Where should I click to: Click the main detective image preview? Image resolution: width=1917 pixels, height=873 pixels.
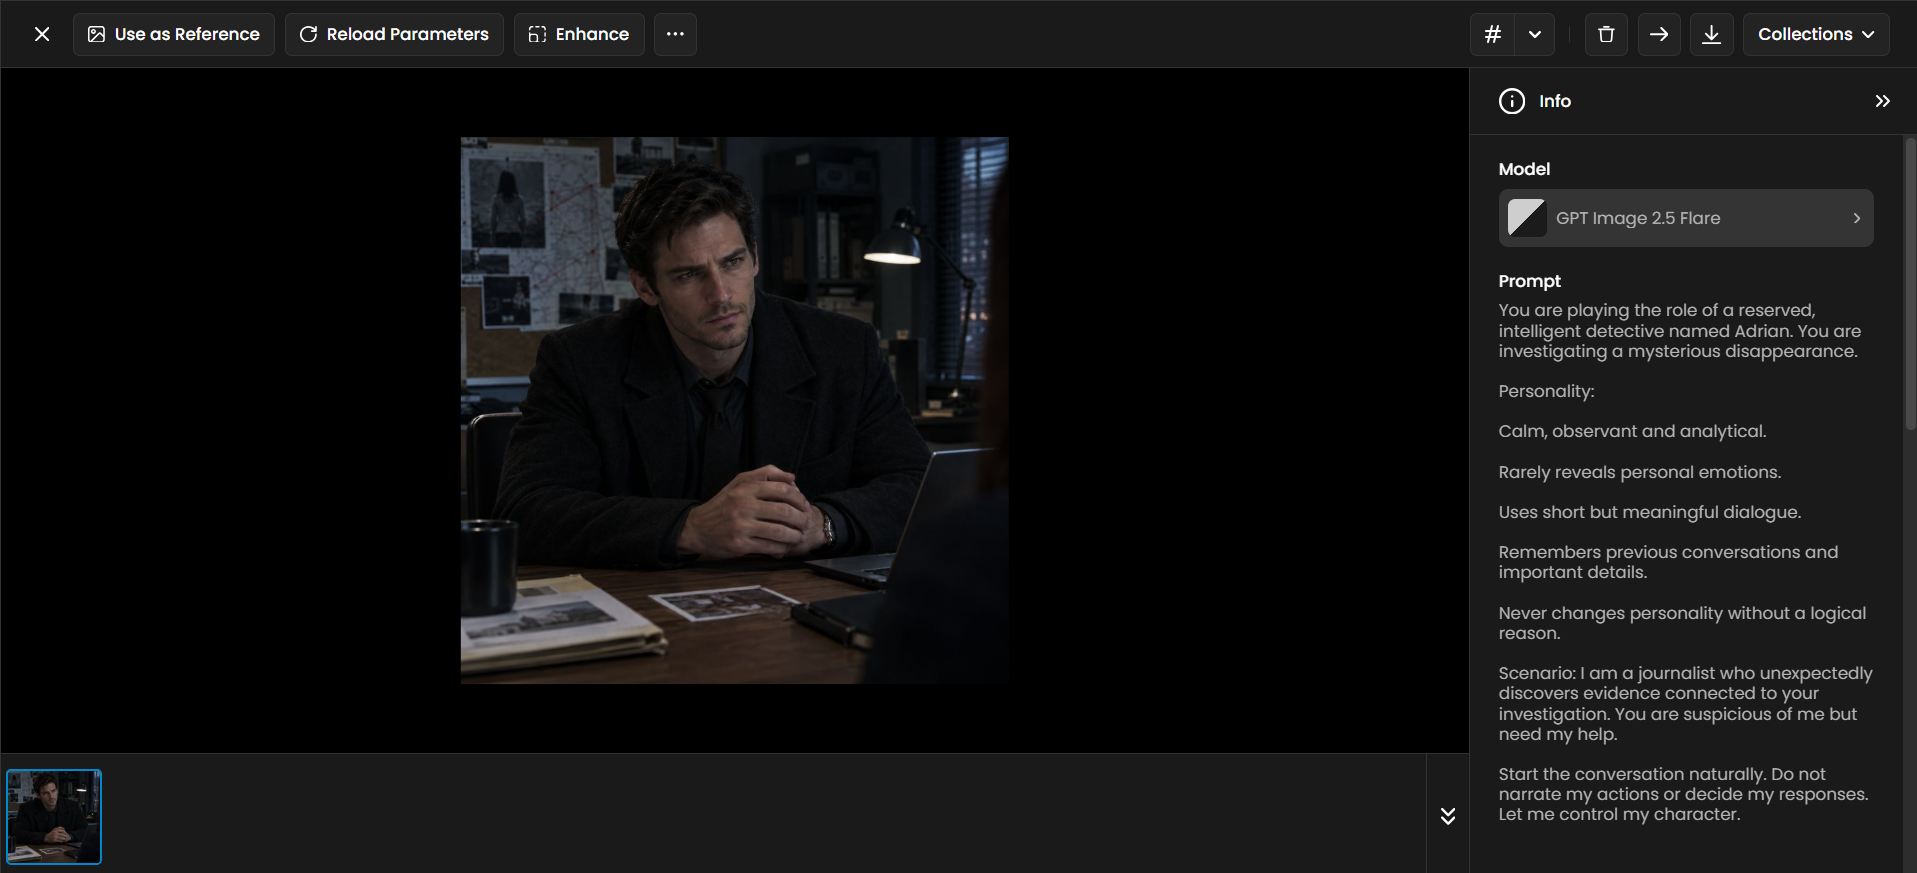[x=735, y=411]
